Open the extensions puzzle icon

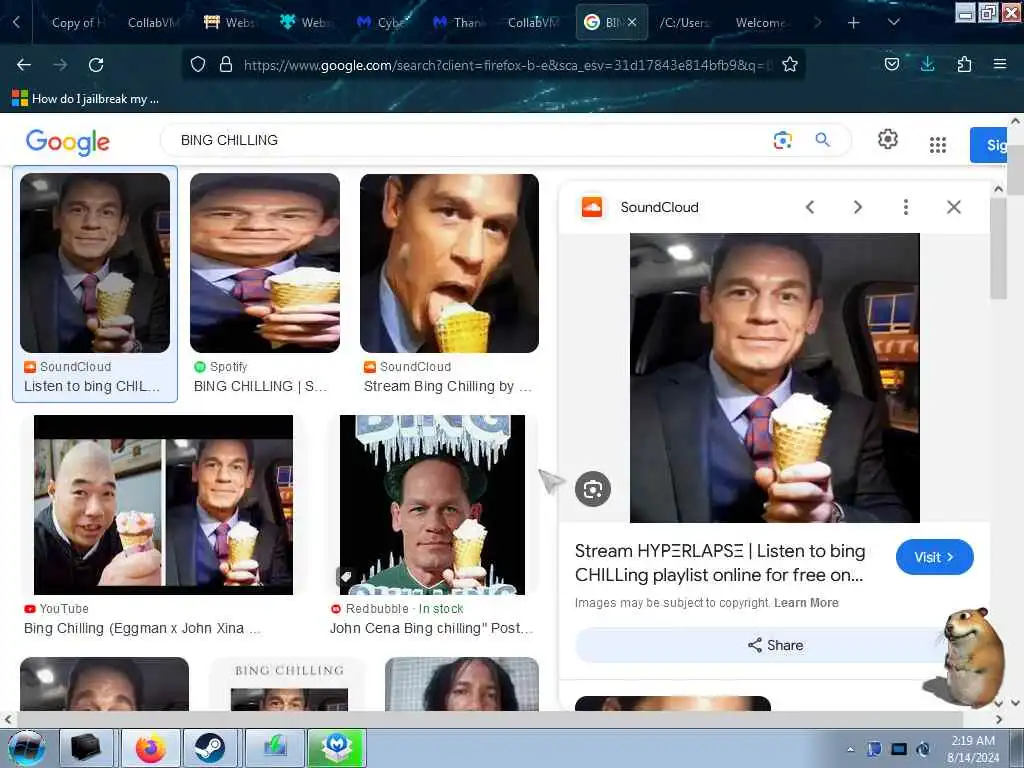(x=964, y=64)
